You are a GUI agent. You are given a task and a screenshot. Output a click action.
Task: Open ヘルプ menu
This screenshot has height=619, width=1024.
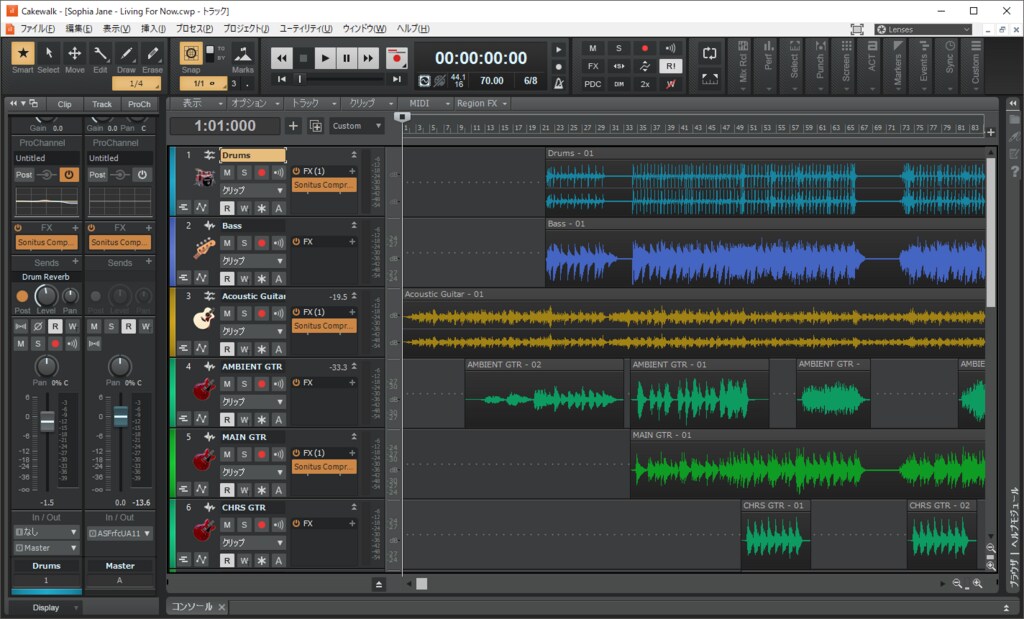(413, 29)
